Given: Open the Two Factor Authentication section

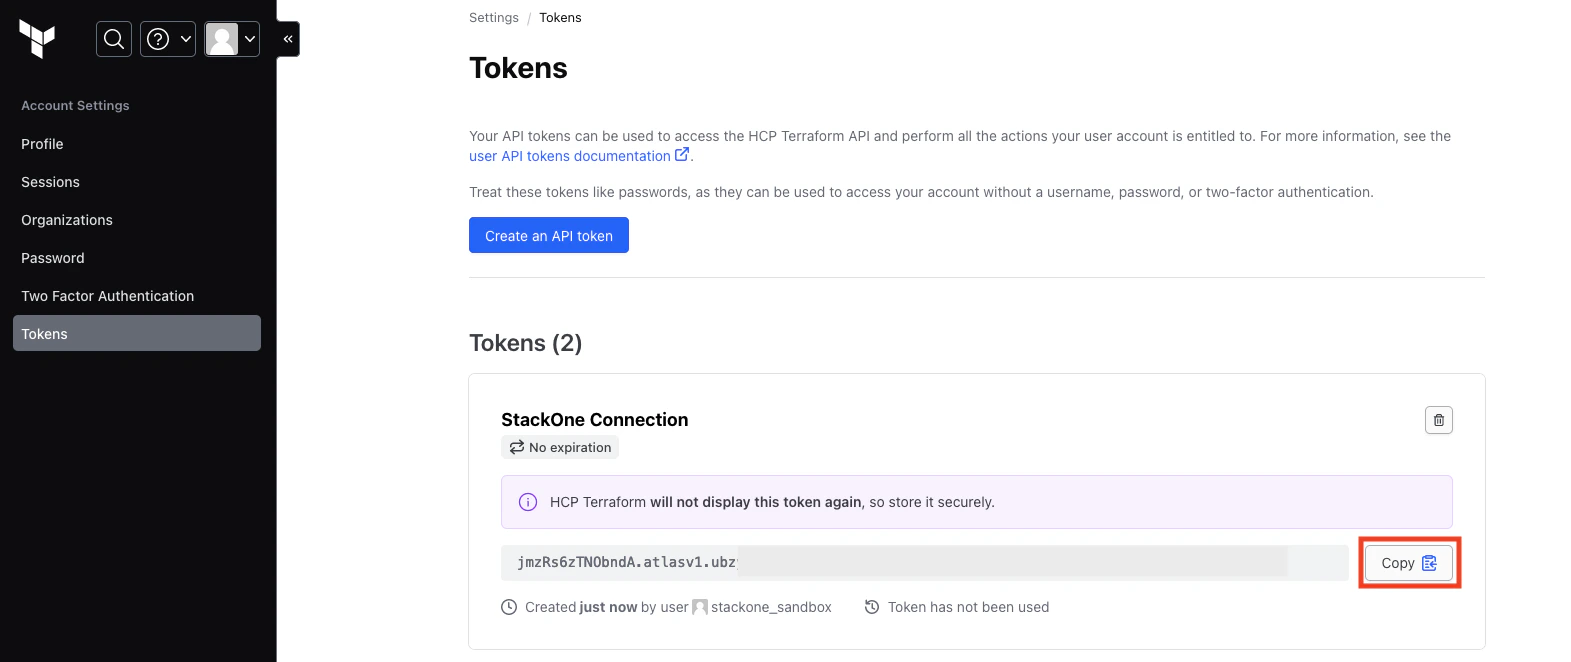Looking at the screenshot, I should pyautogui.click(x=107, y=295).
